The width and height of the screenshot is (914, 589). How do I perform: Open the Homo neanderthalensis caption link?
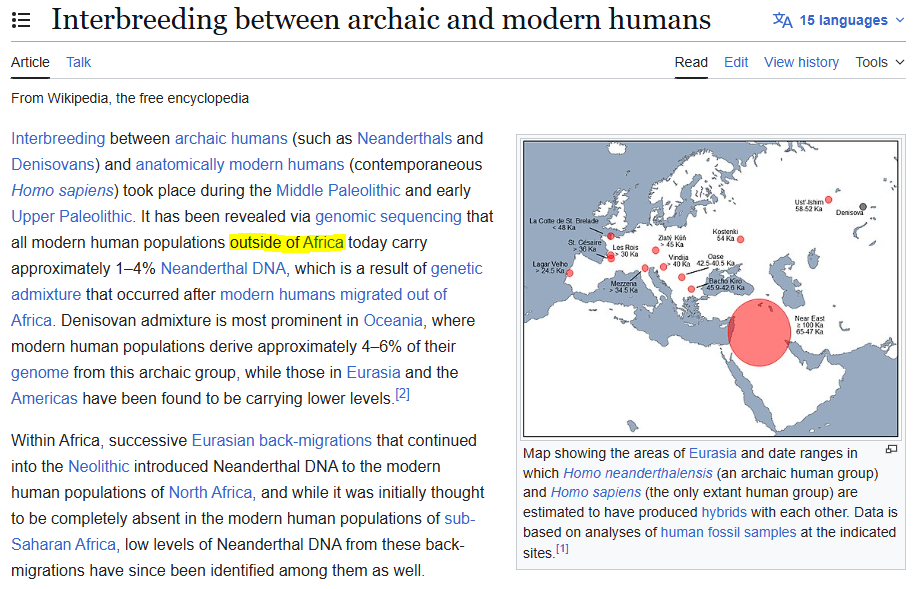click(638, 473)
